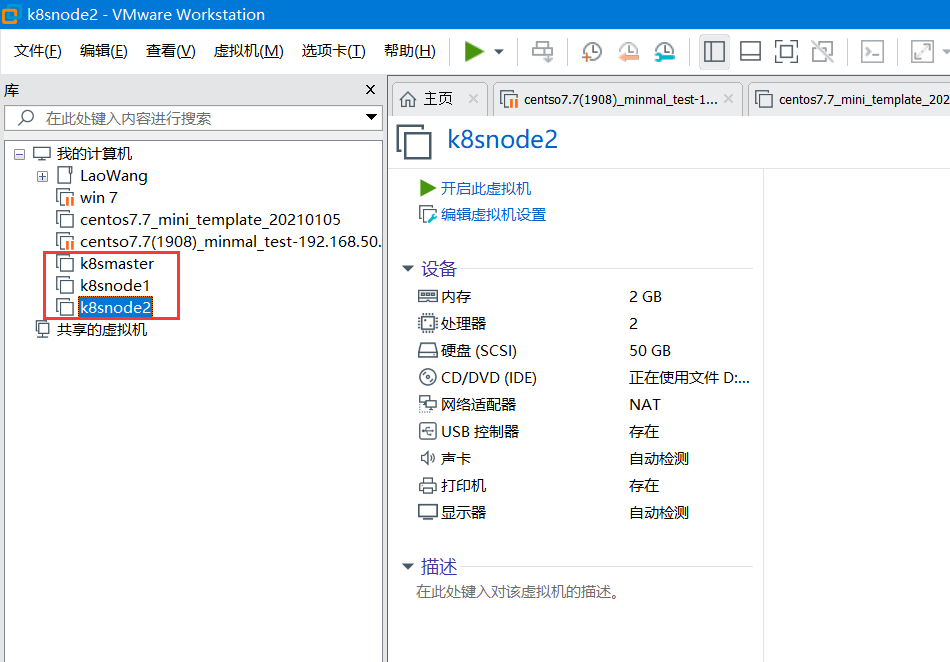Viewport: 950px width, 662px height.
Task: Click the VMware Workstation title bar icon
Action: pos(10,15)
